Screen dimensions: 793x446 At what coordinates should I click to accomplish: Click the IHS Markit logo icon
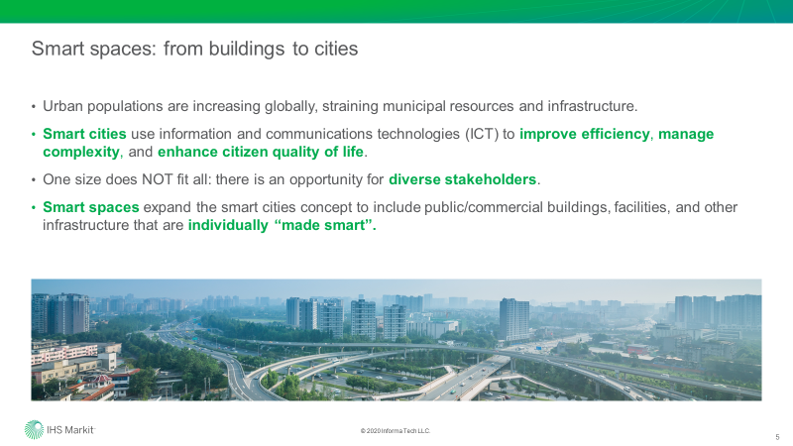(x=34, y=430)
